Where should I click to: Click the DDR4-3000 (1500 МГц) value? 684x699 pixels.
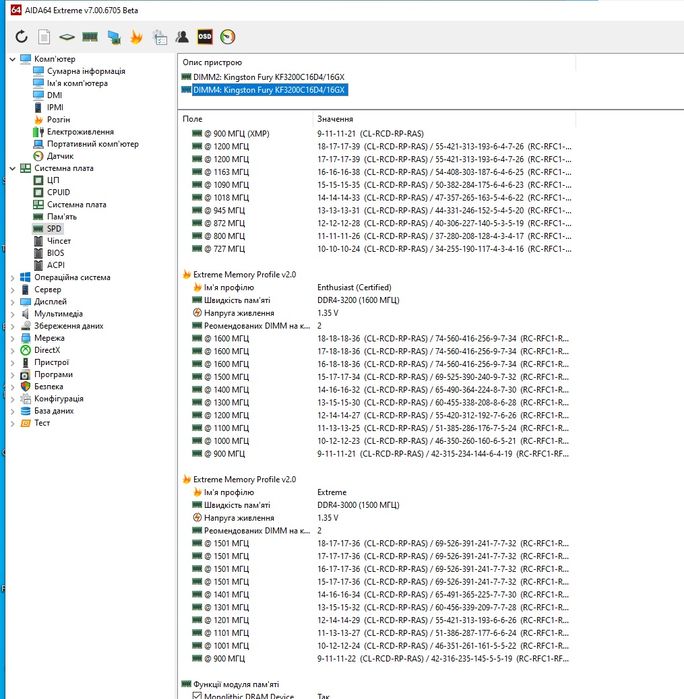358,505
